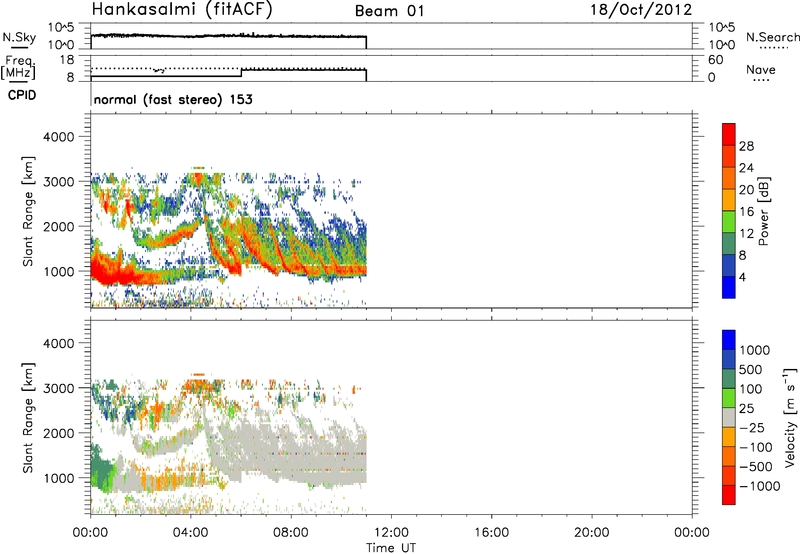Click the 04:00 time tick label
The height and width of the screenshot is (554, 800).
[191, 533]
